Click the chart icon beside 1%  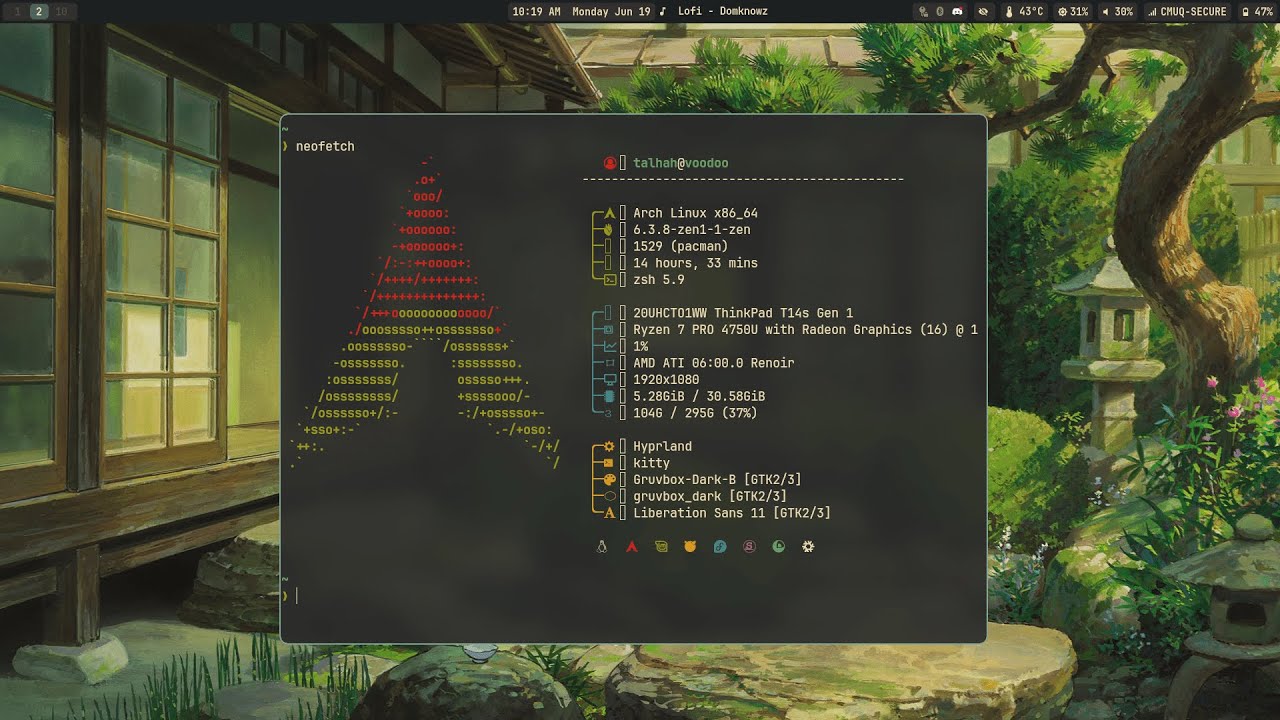(609, 346)
